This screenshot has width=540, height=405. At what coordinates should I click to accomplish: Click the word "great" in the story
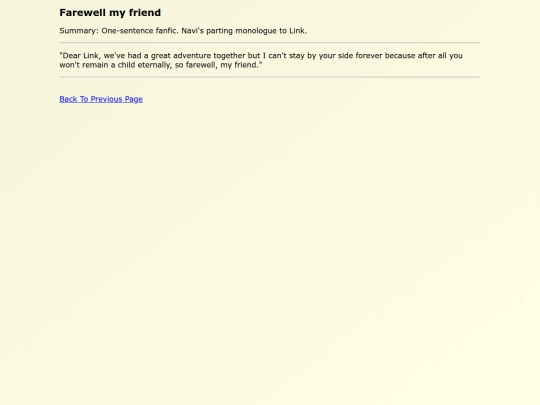(x=160, y=56)
